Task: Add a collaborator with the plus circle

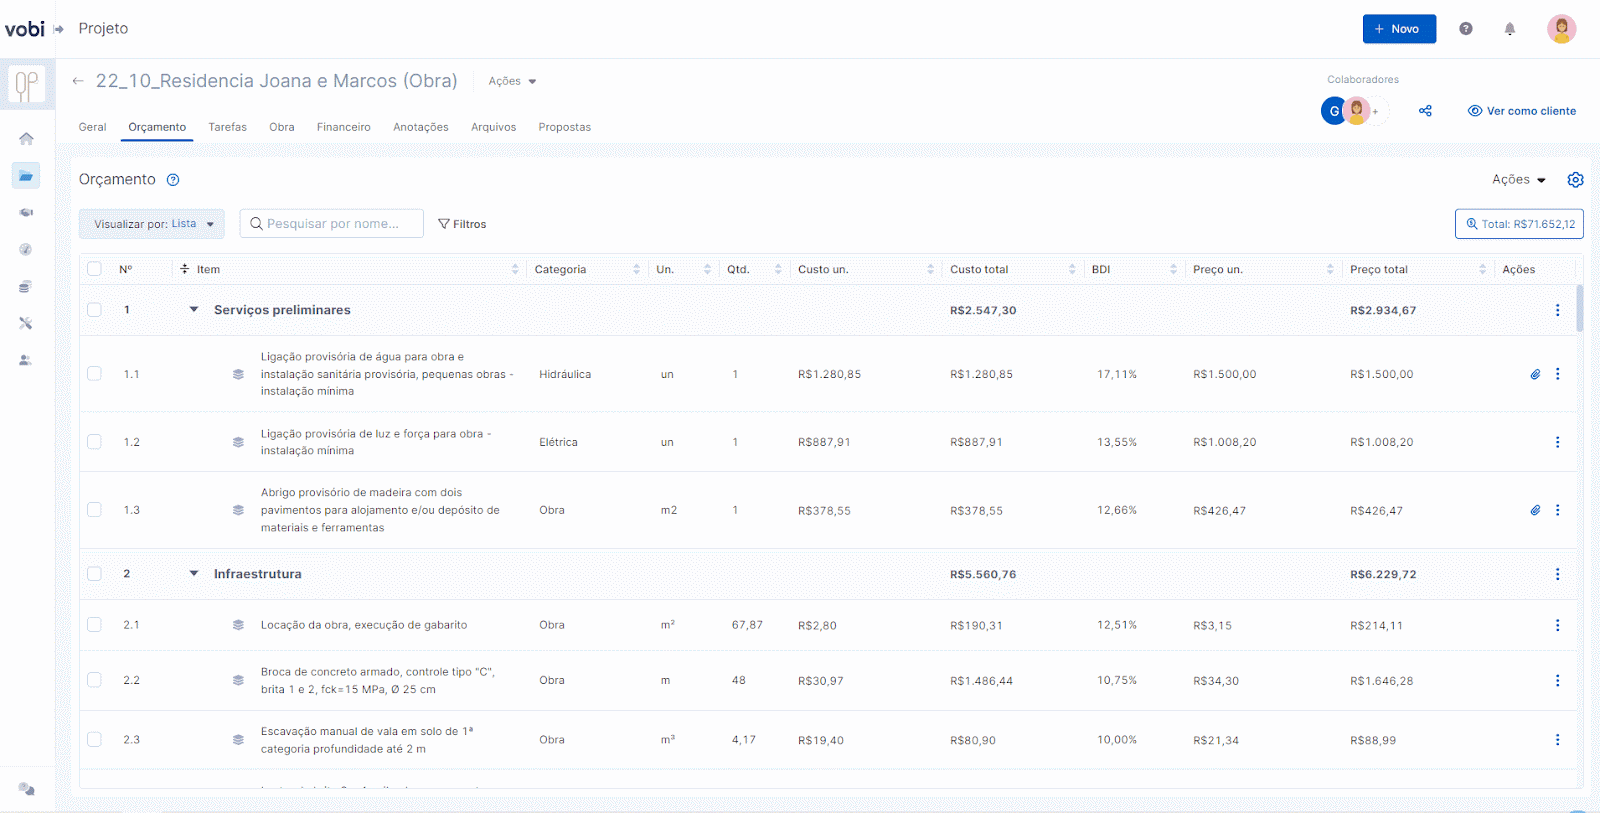Action: pyautogui.click(x=1376, y=111)
